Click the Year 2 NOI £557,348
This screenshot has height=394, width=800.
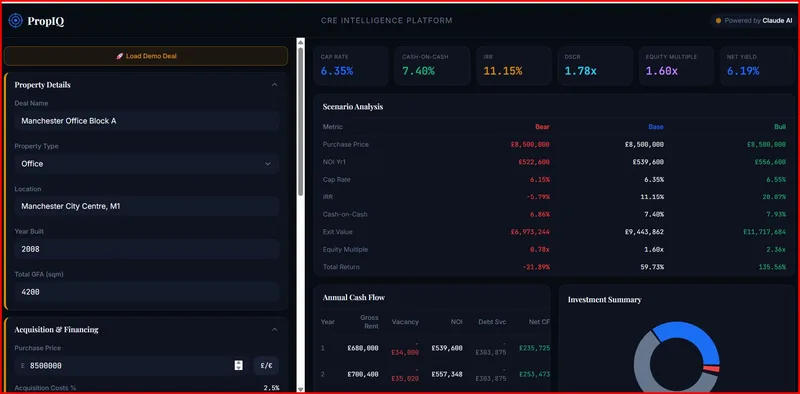pos(447,374)
